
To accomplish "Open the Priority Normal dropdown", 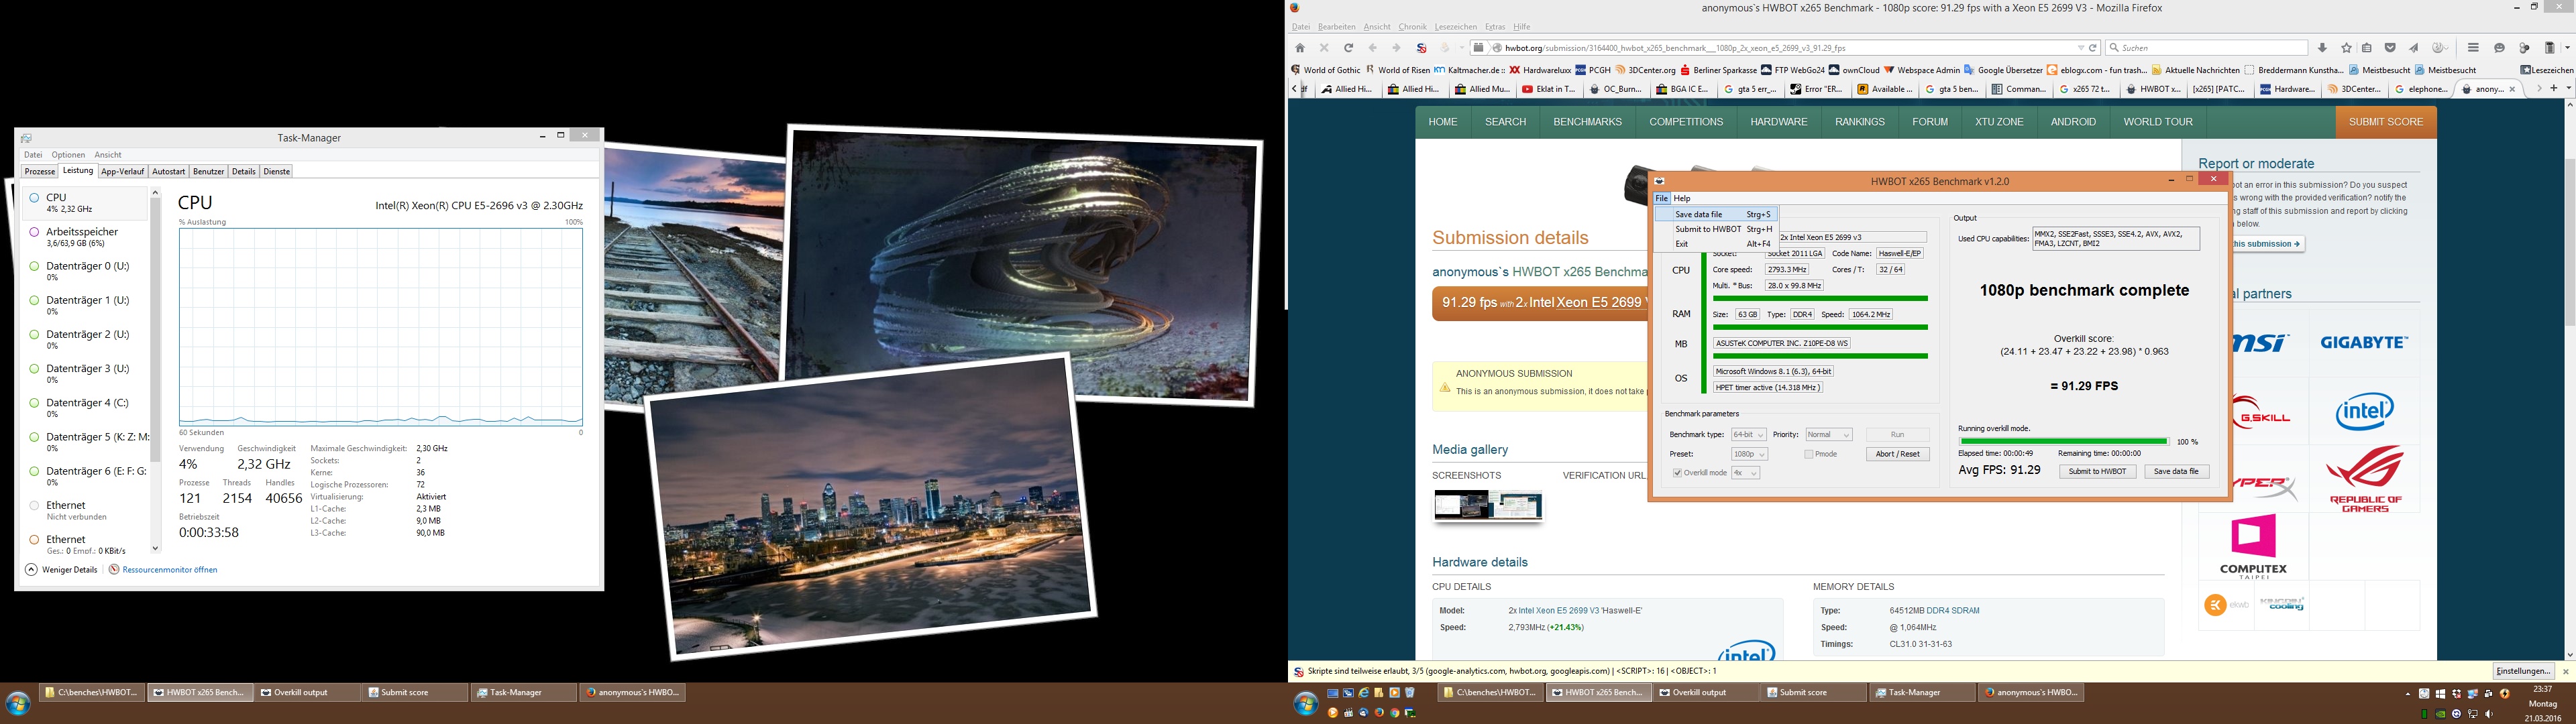I will tap(1828, 435).
